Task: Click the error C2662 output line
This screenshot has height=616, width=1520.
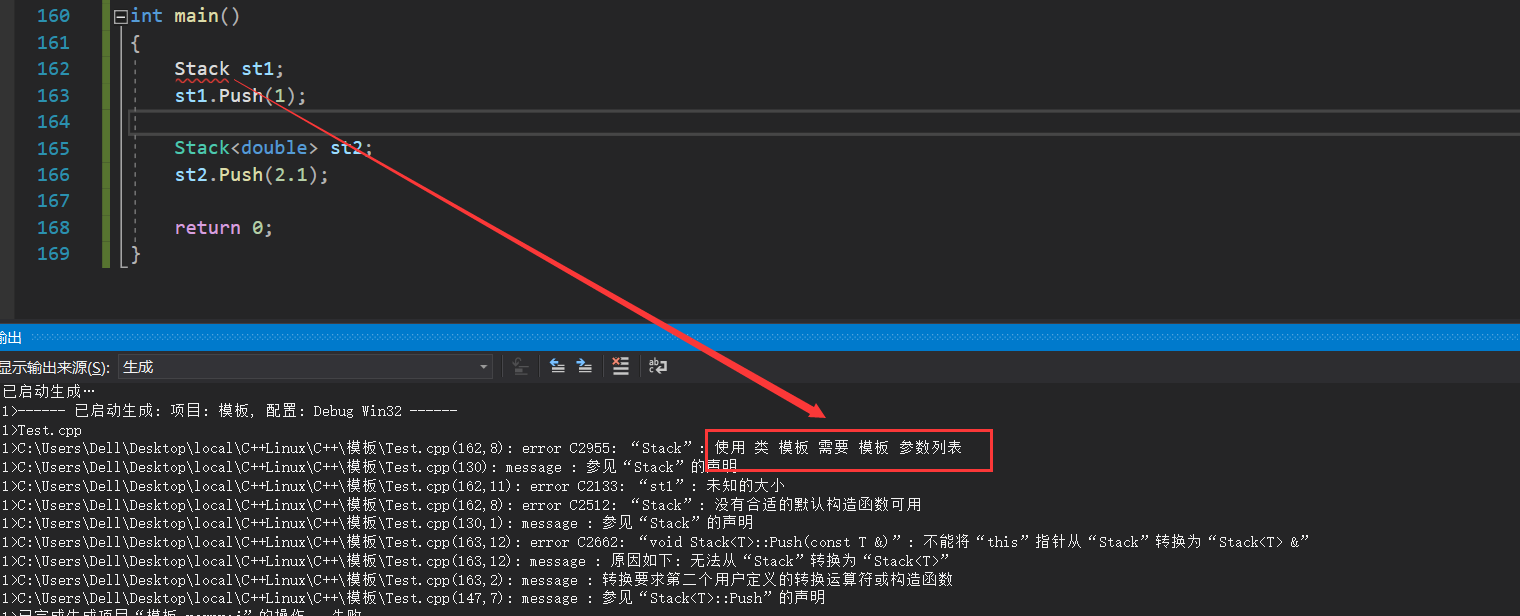Action: (655, 542)
